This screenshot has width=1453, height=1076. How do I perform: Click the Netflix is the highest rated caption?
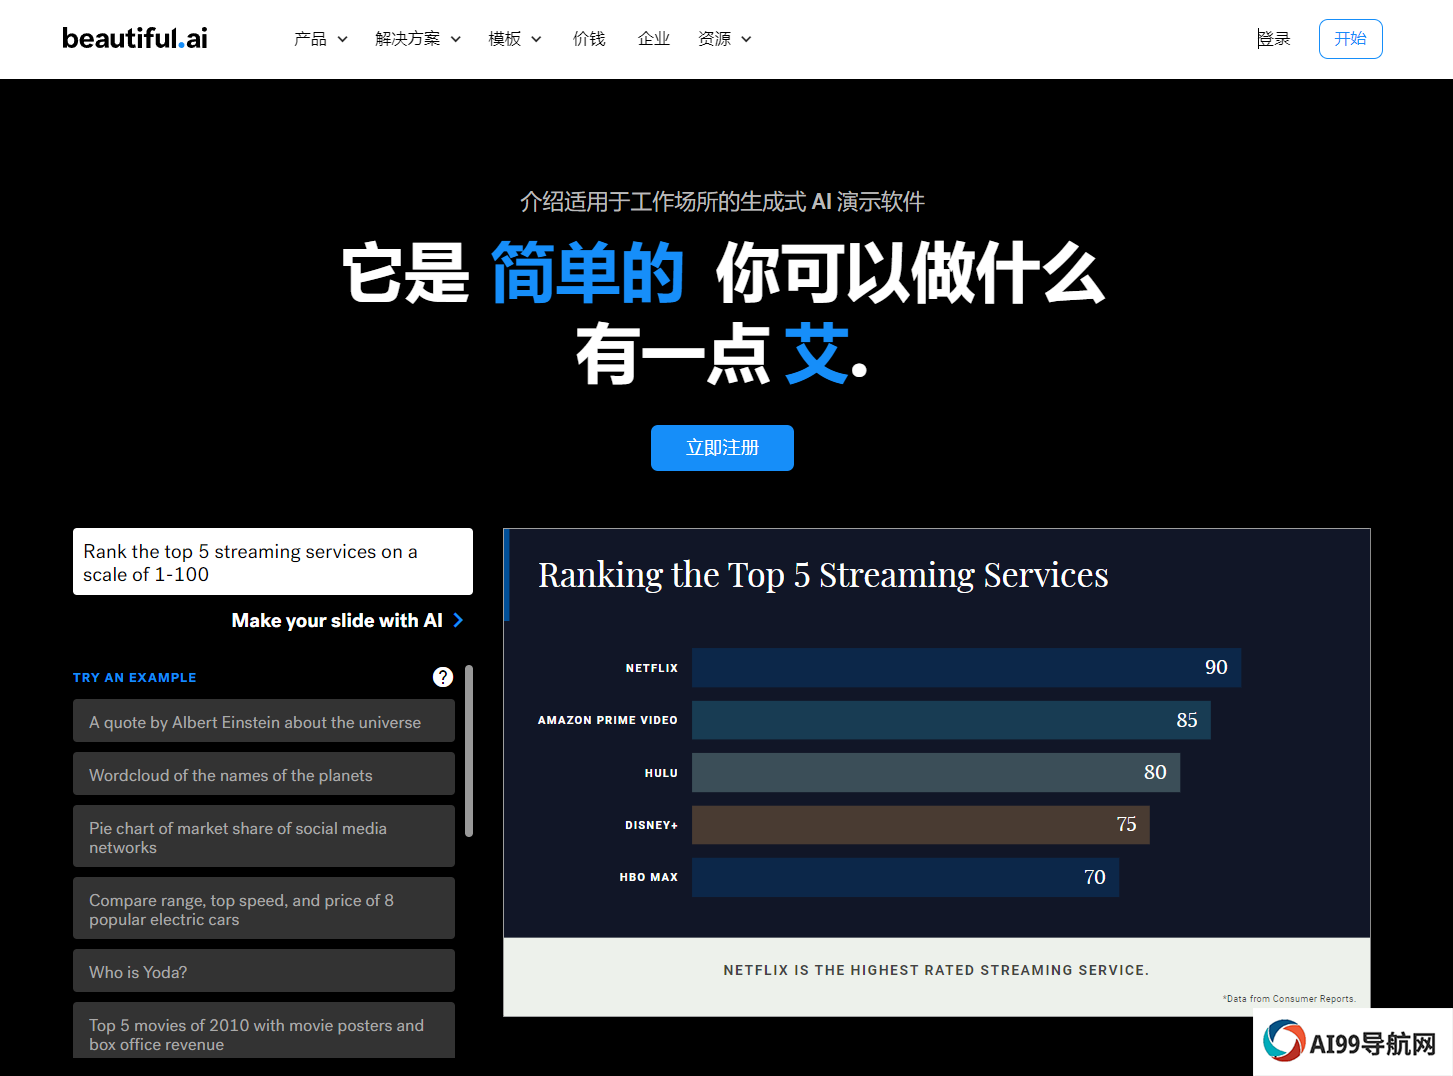936,970
